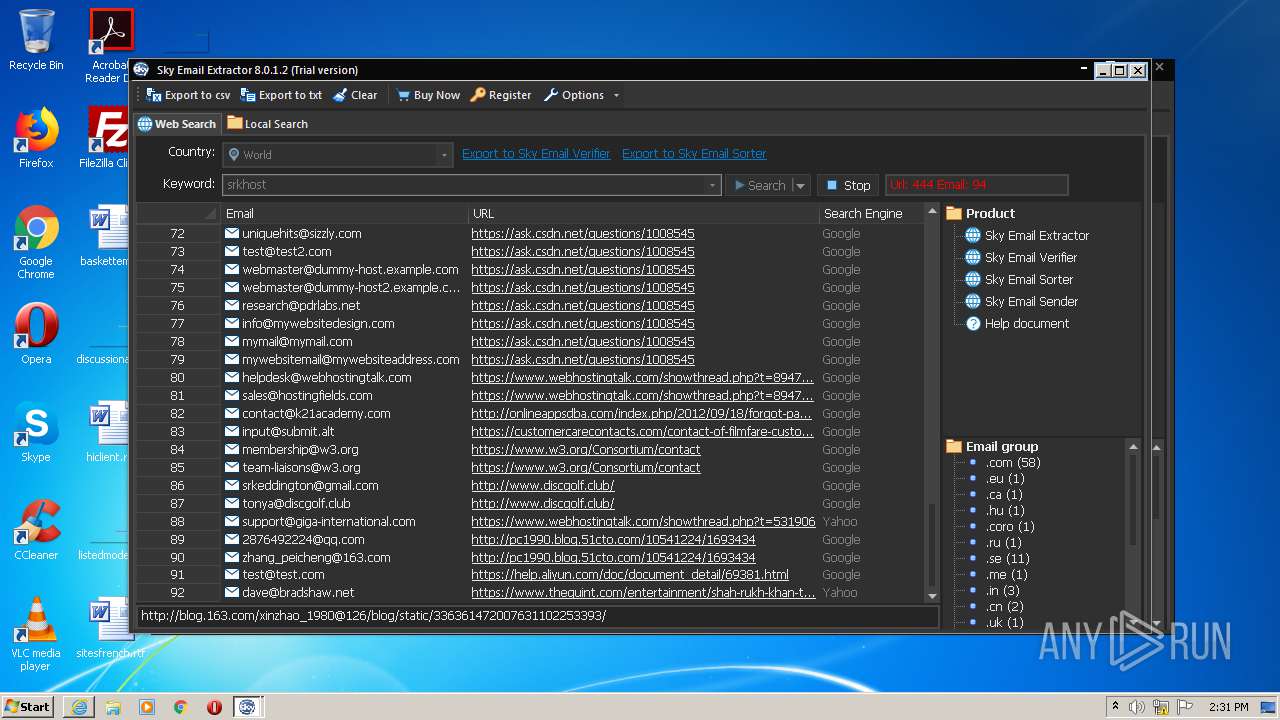
Task: Select the .ru (1) email group
Action: 1004,542
